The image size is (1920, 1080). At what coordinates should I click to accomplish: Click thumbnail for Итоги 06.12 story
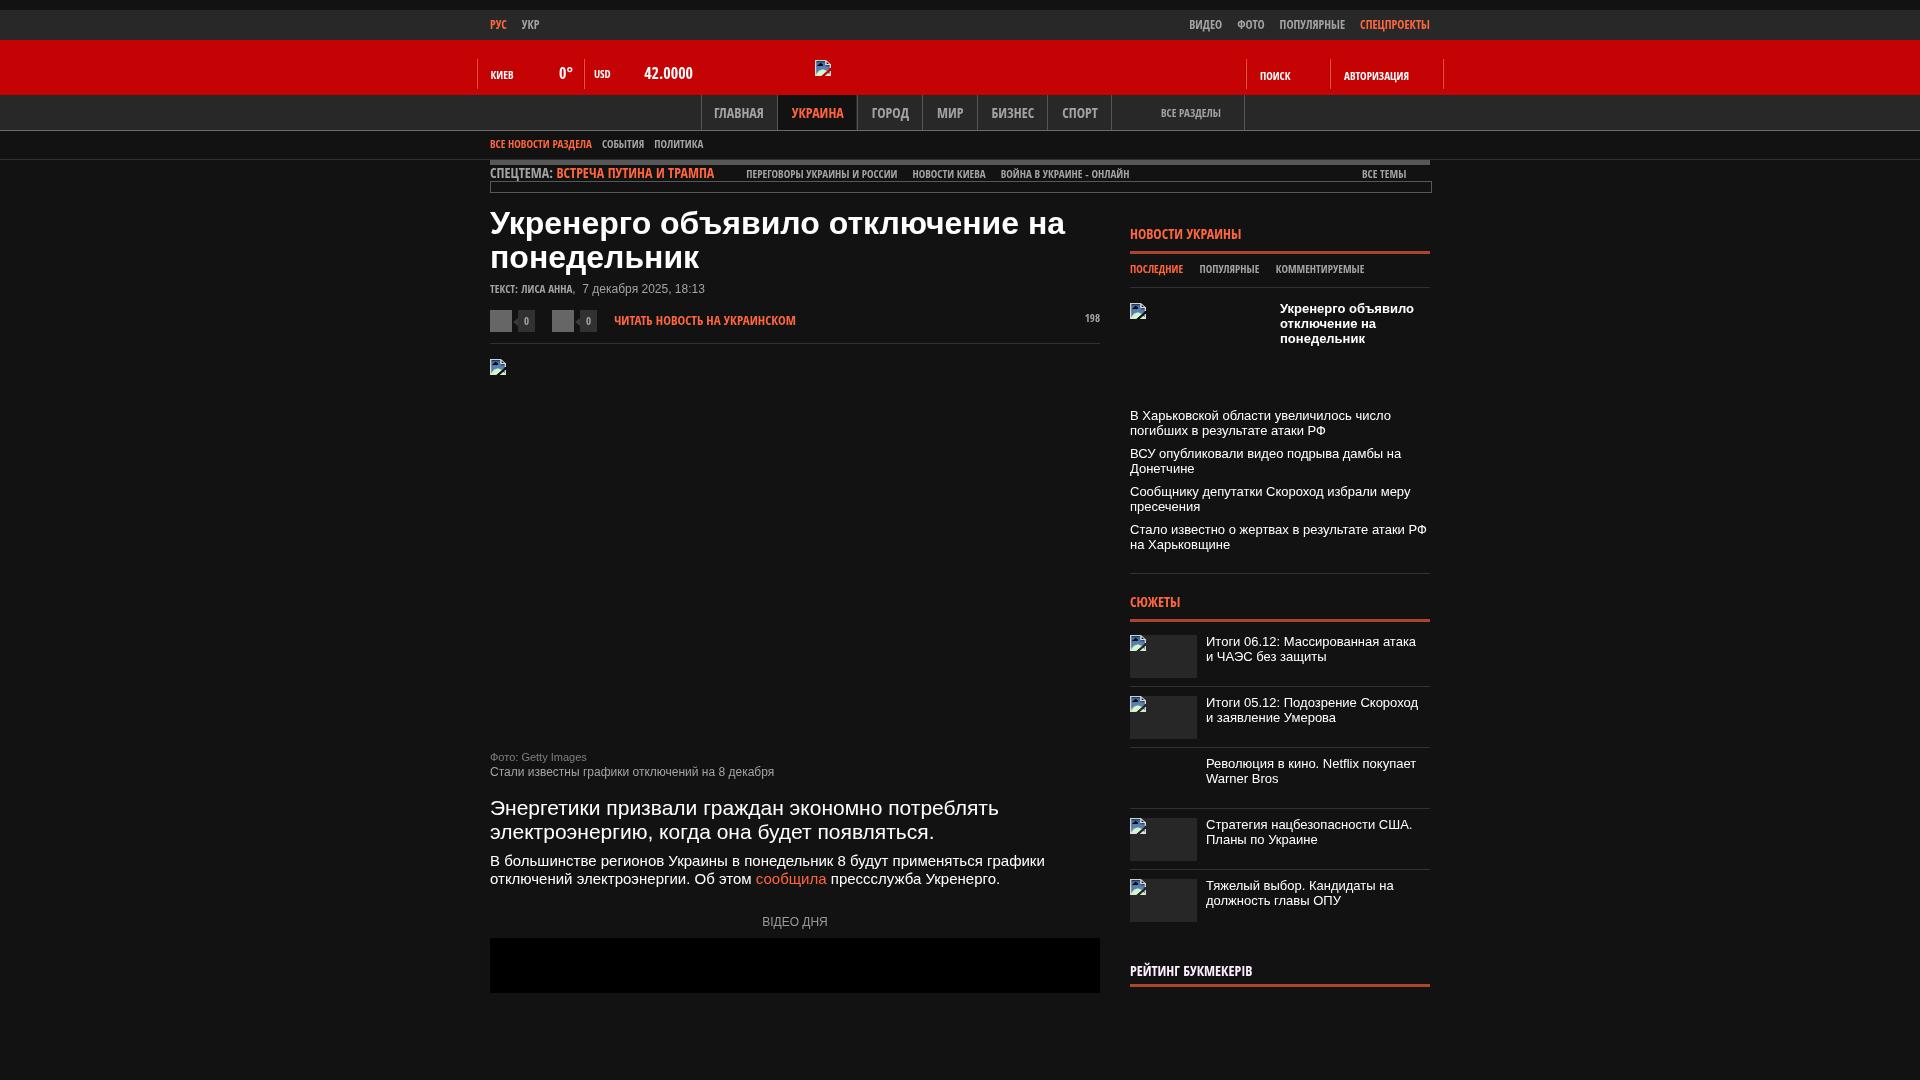point(1163,656)
